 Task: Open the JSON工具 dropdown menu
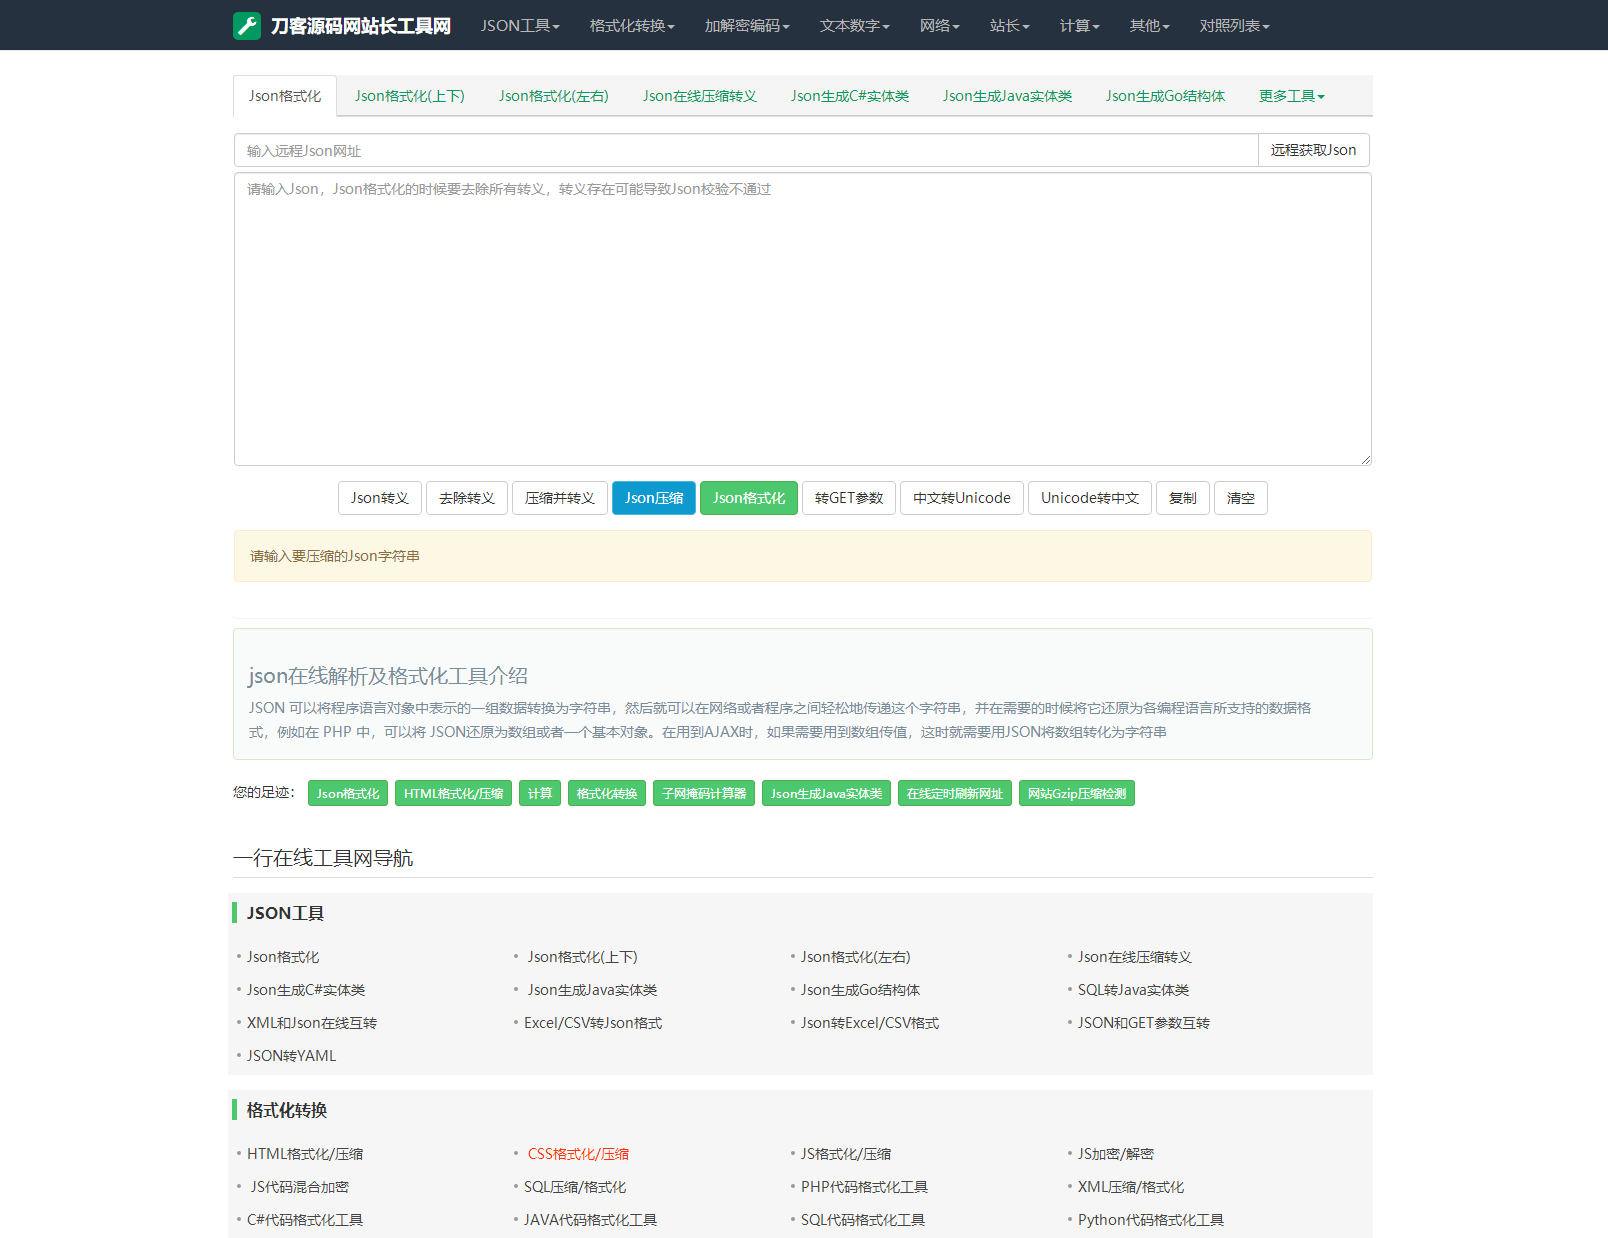click(x=520, y=26)
